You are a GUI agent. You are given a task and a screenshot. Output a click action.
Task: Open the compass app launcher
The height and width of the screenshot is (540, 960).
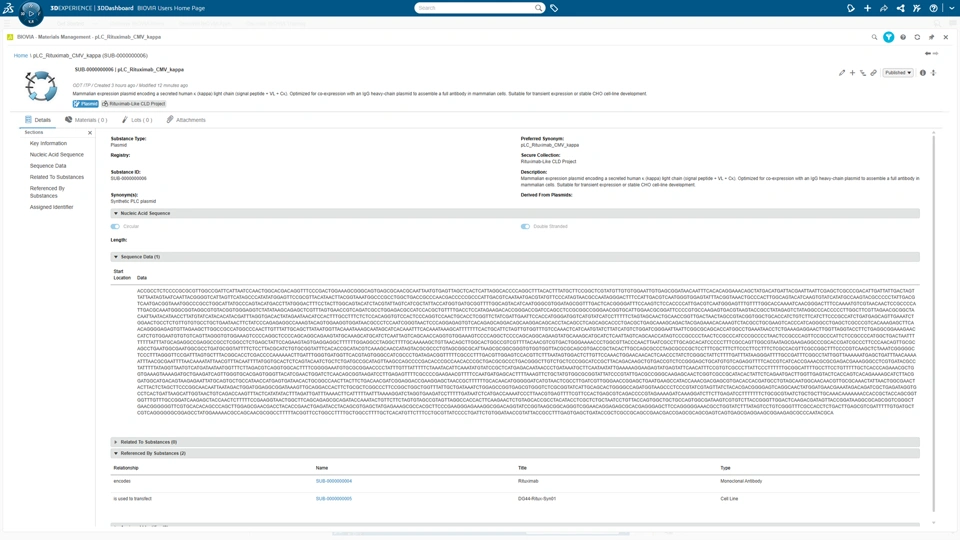(x=31, y=12)
